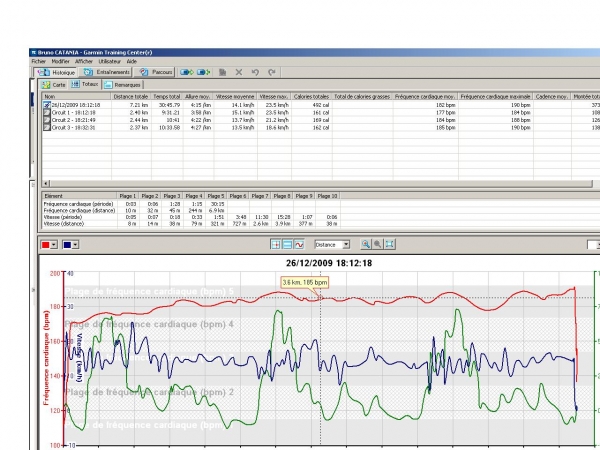600x450 pixels.
Task: Click the zoom out magnifier icon
Action: pyautogui.click(x=378, y=244)
